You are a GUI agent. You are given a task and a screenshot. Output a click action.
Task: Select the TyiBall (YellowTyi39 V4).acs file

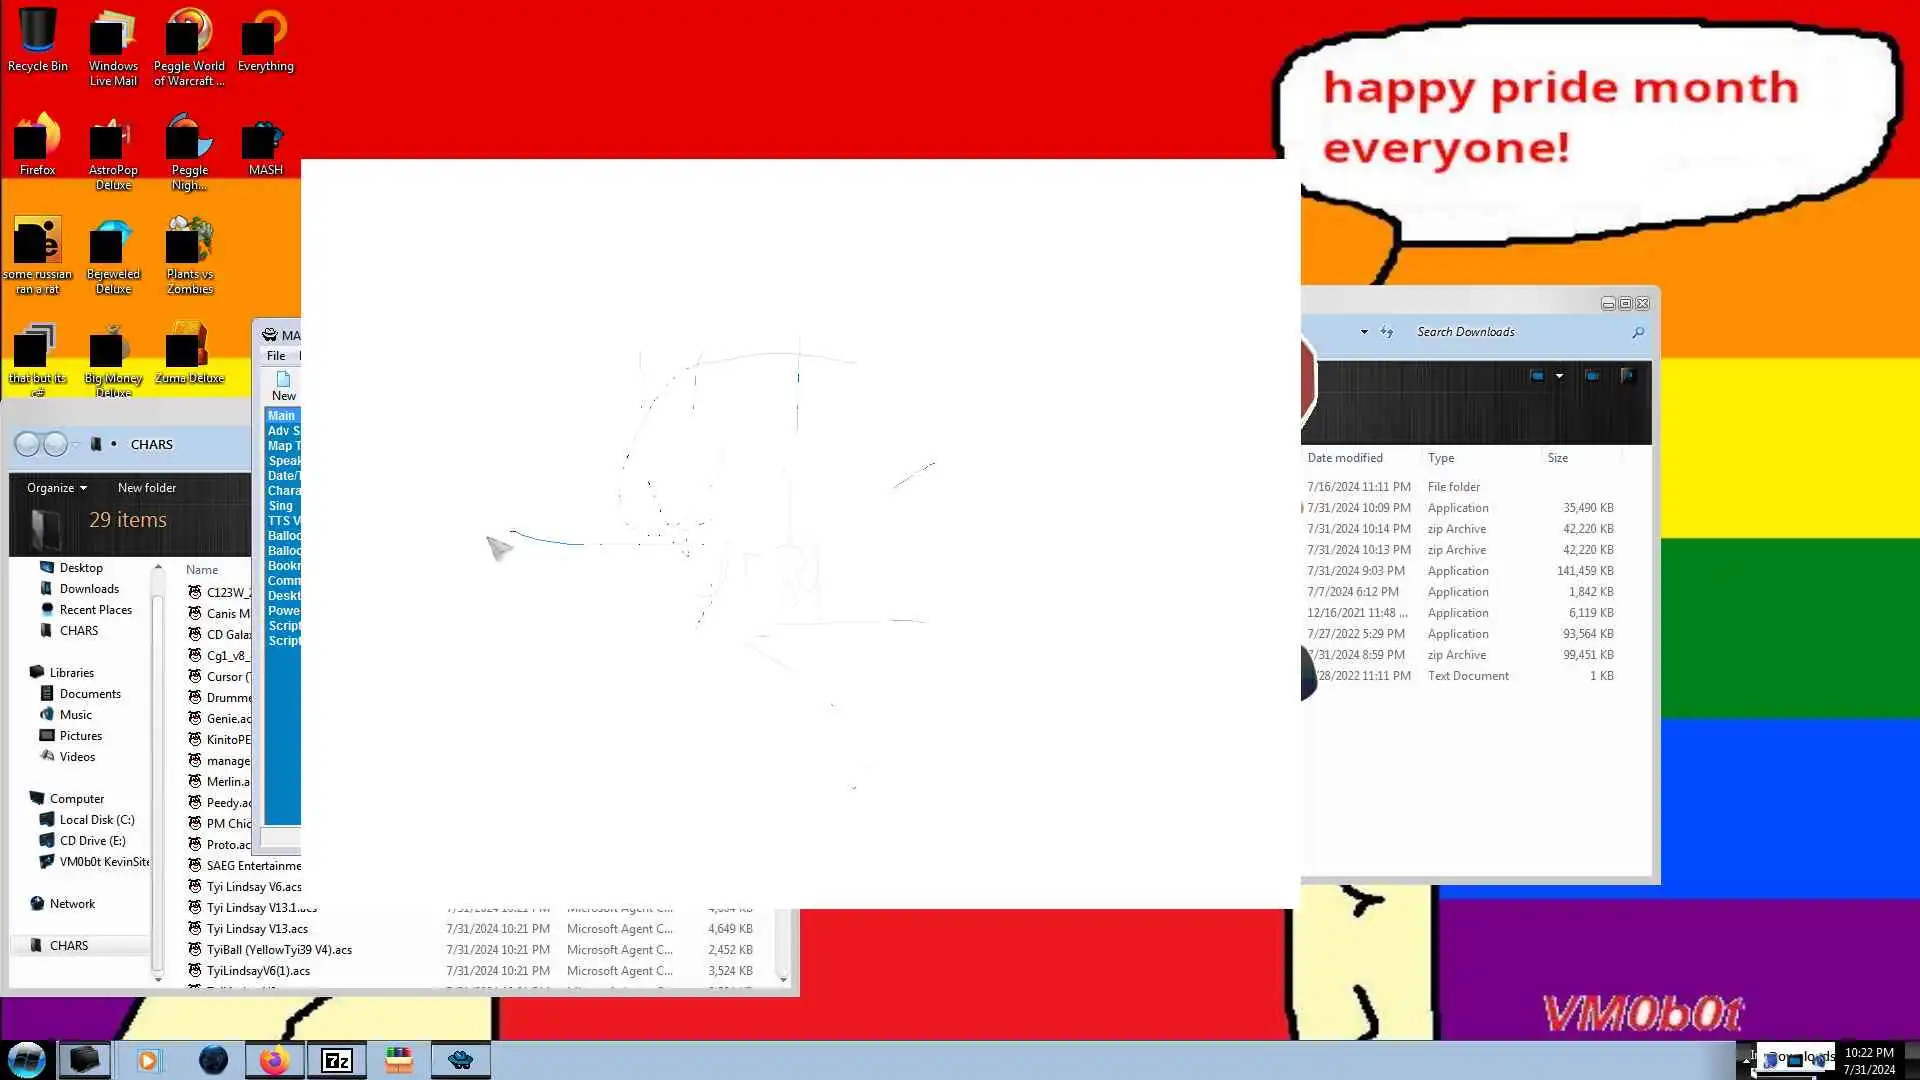[279, 950]
